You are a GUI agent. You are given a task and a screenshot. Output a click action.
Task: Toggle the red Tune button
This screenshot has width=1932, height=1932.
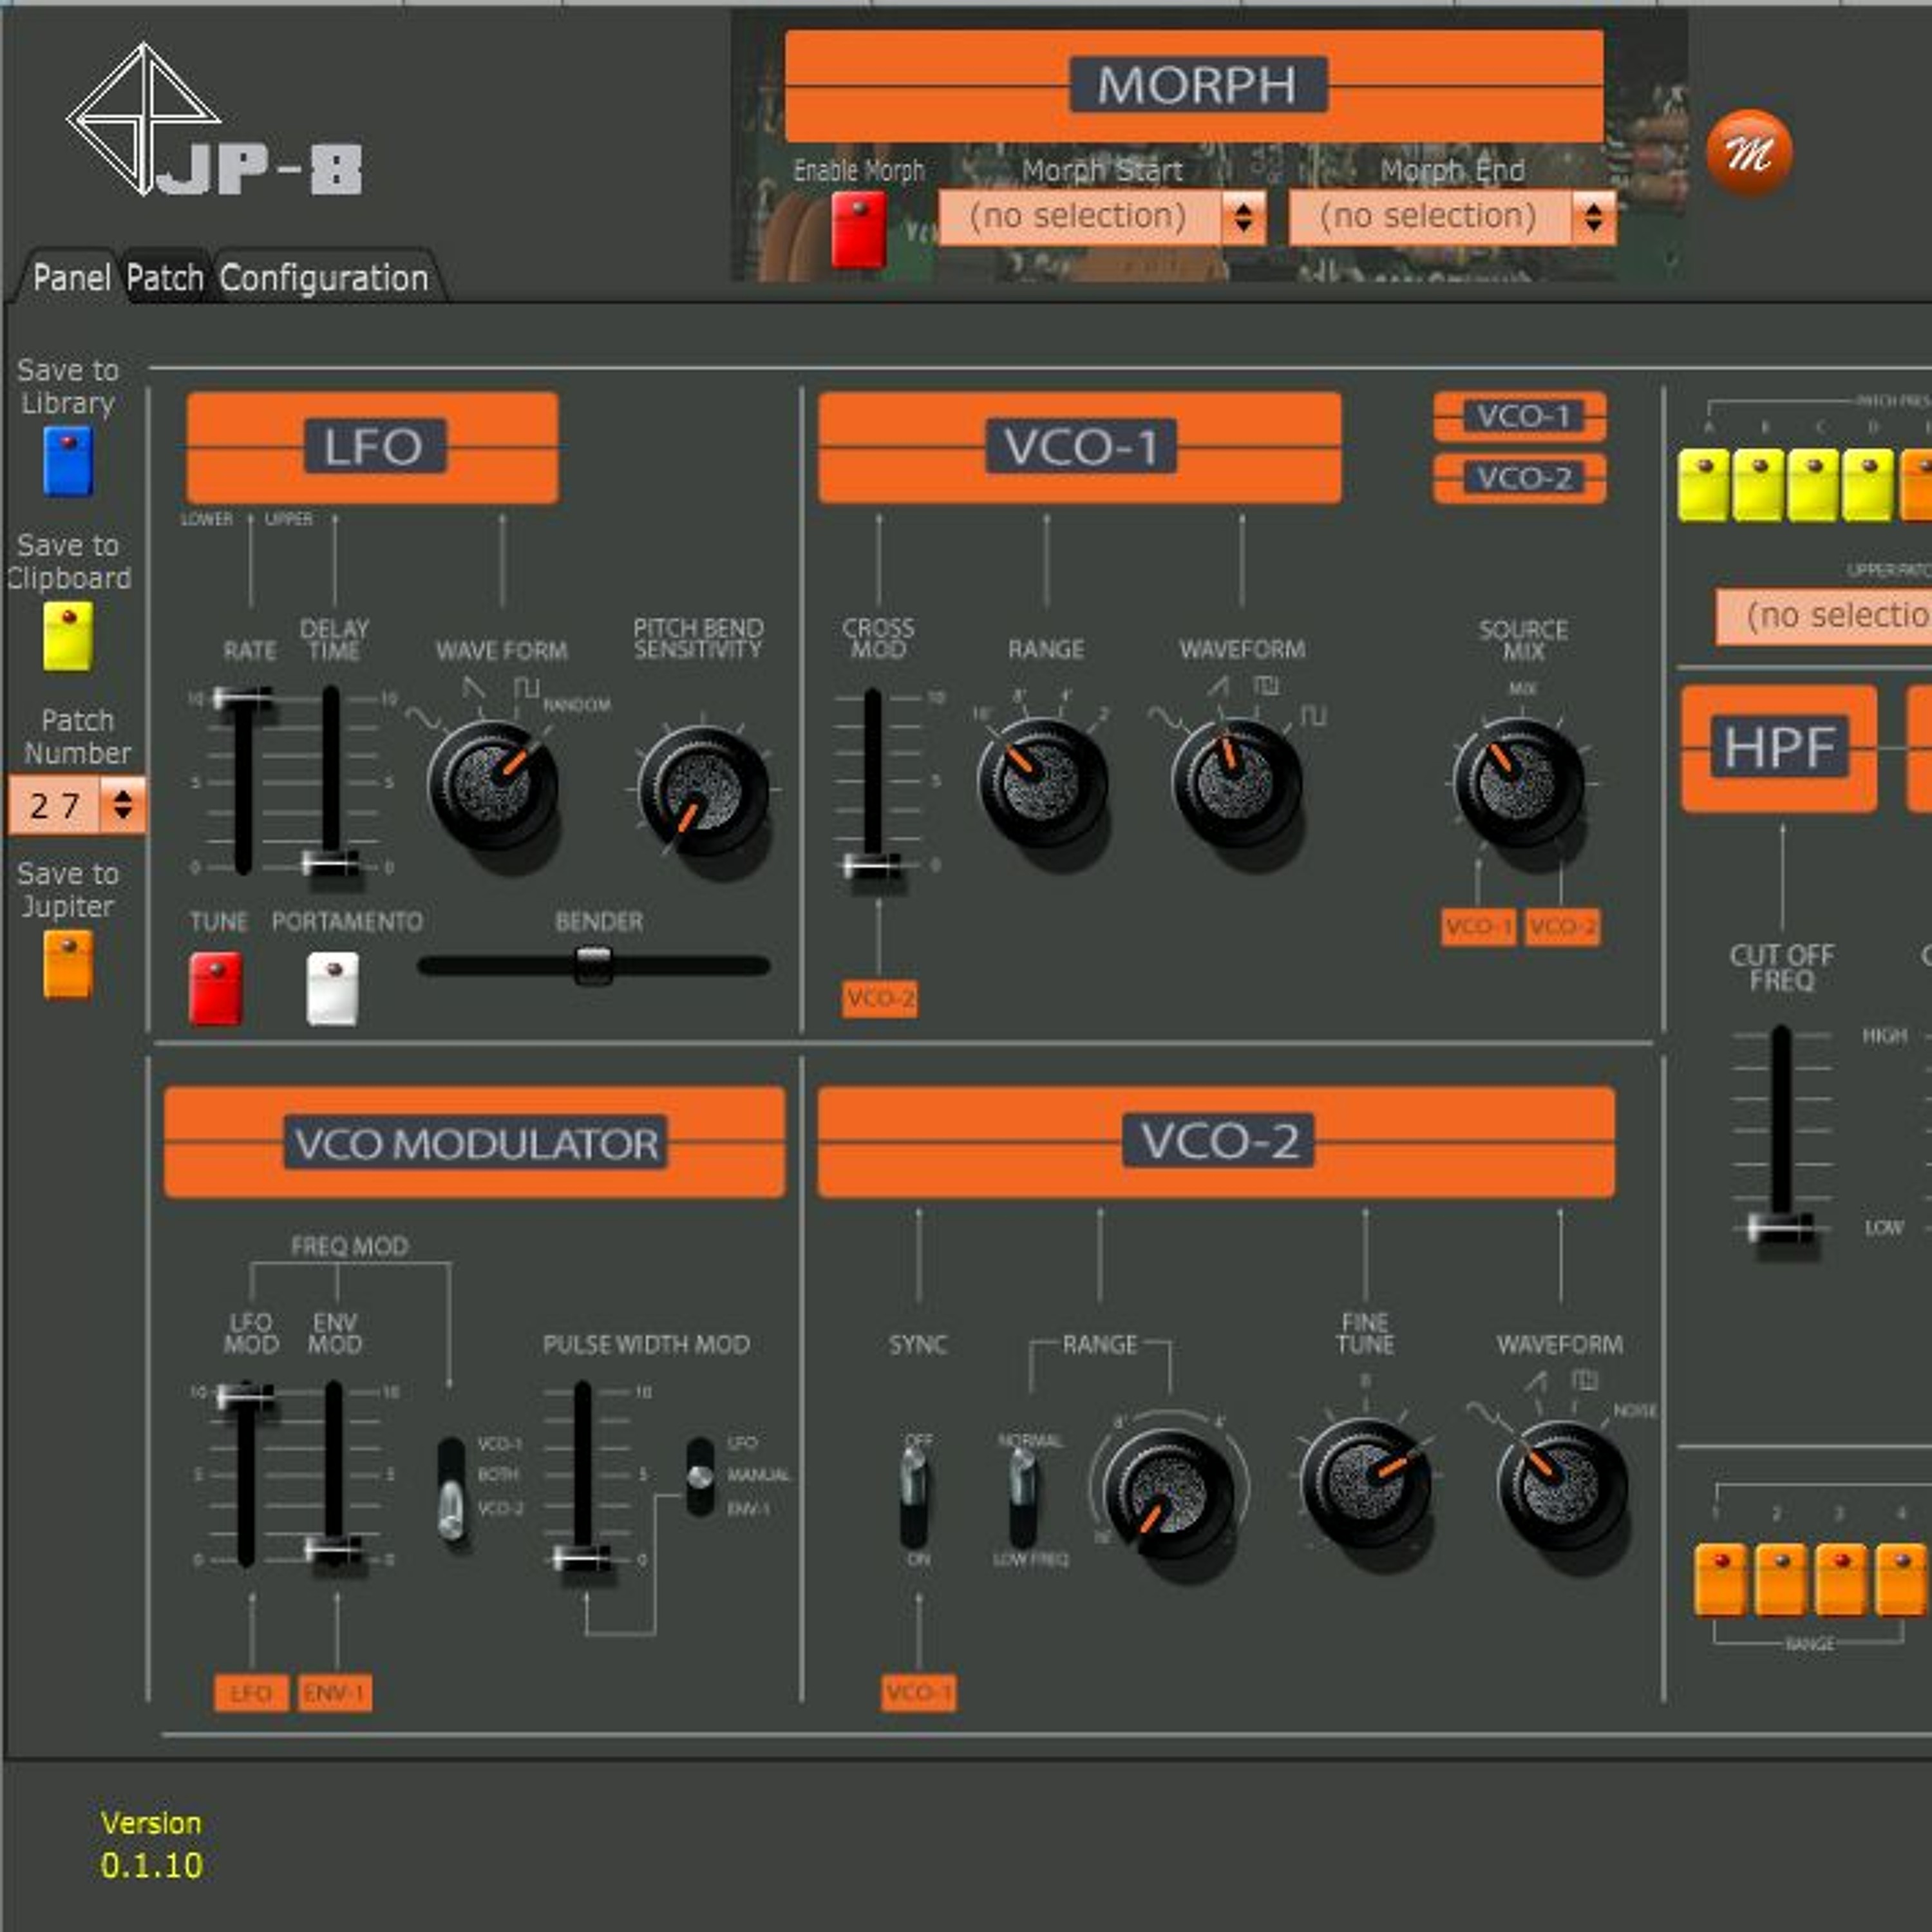point(216,988)
